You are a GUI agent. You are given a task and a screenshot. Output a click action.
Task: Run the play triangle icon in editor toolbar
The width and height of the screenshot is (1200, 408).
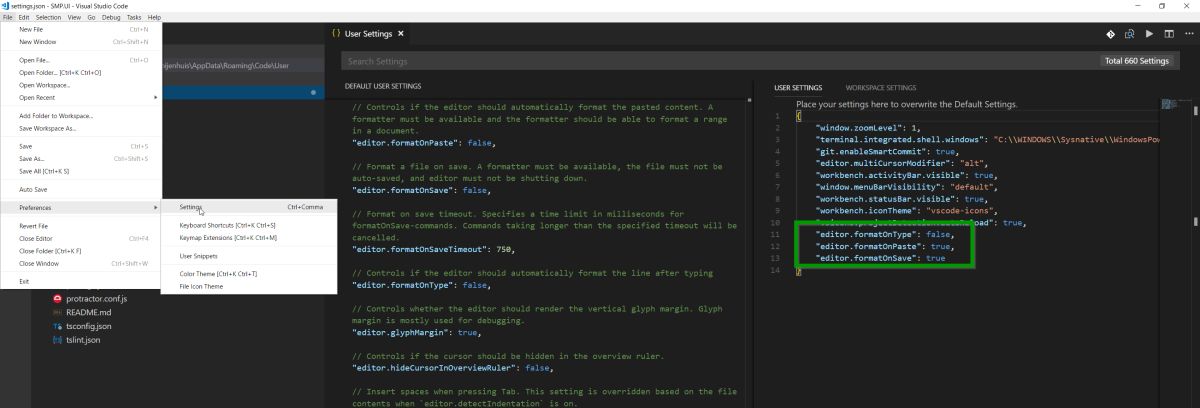[x=1149, y=34]
